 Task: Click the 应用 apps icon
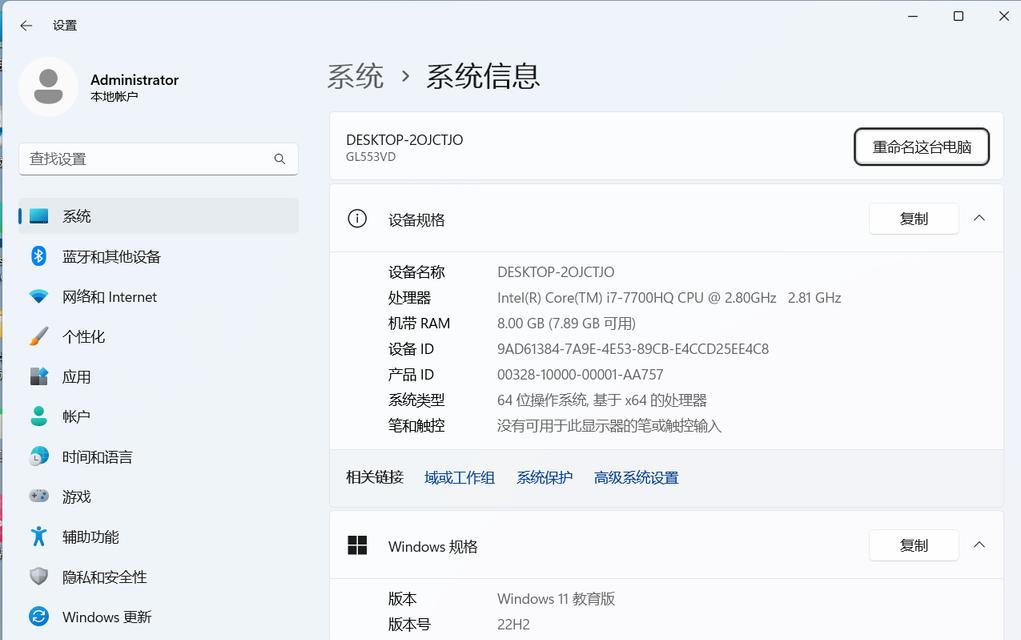pyautogui.click(x=39, y=376)
